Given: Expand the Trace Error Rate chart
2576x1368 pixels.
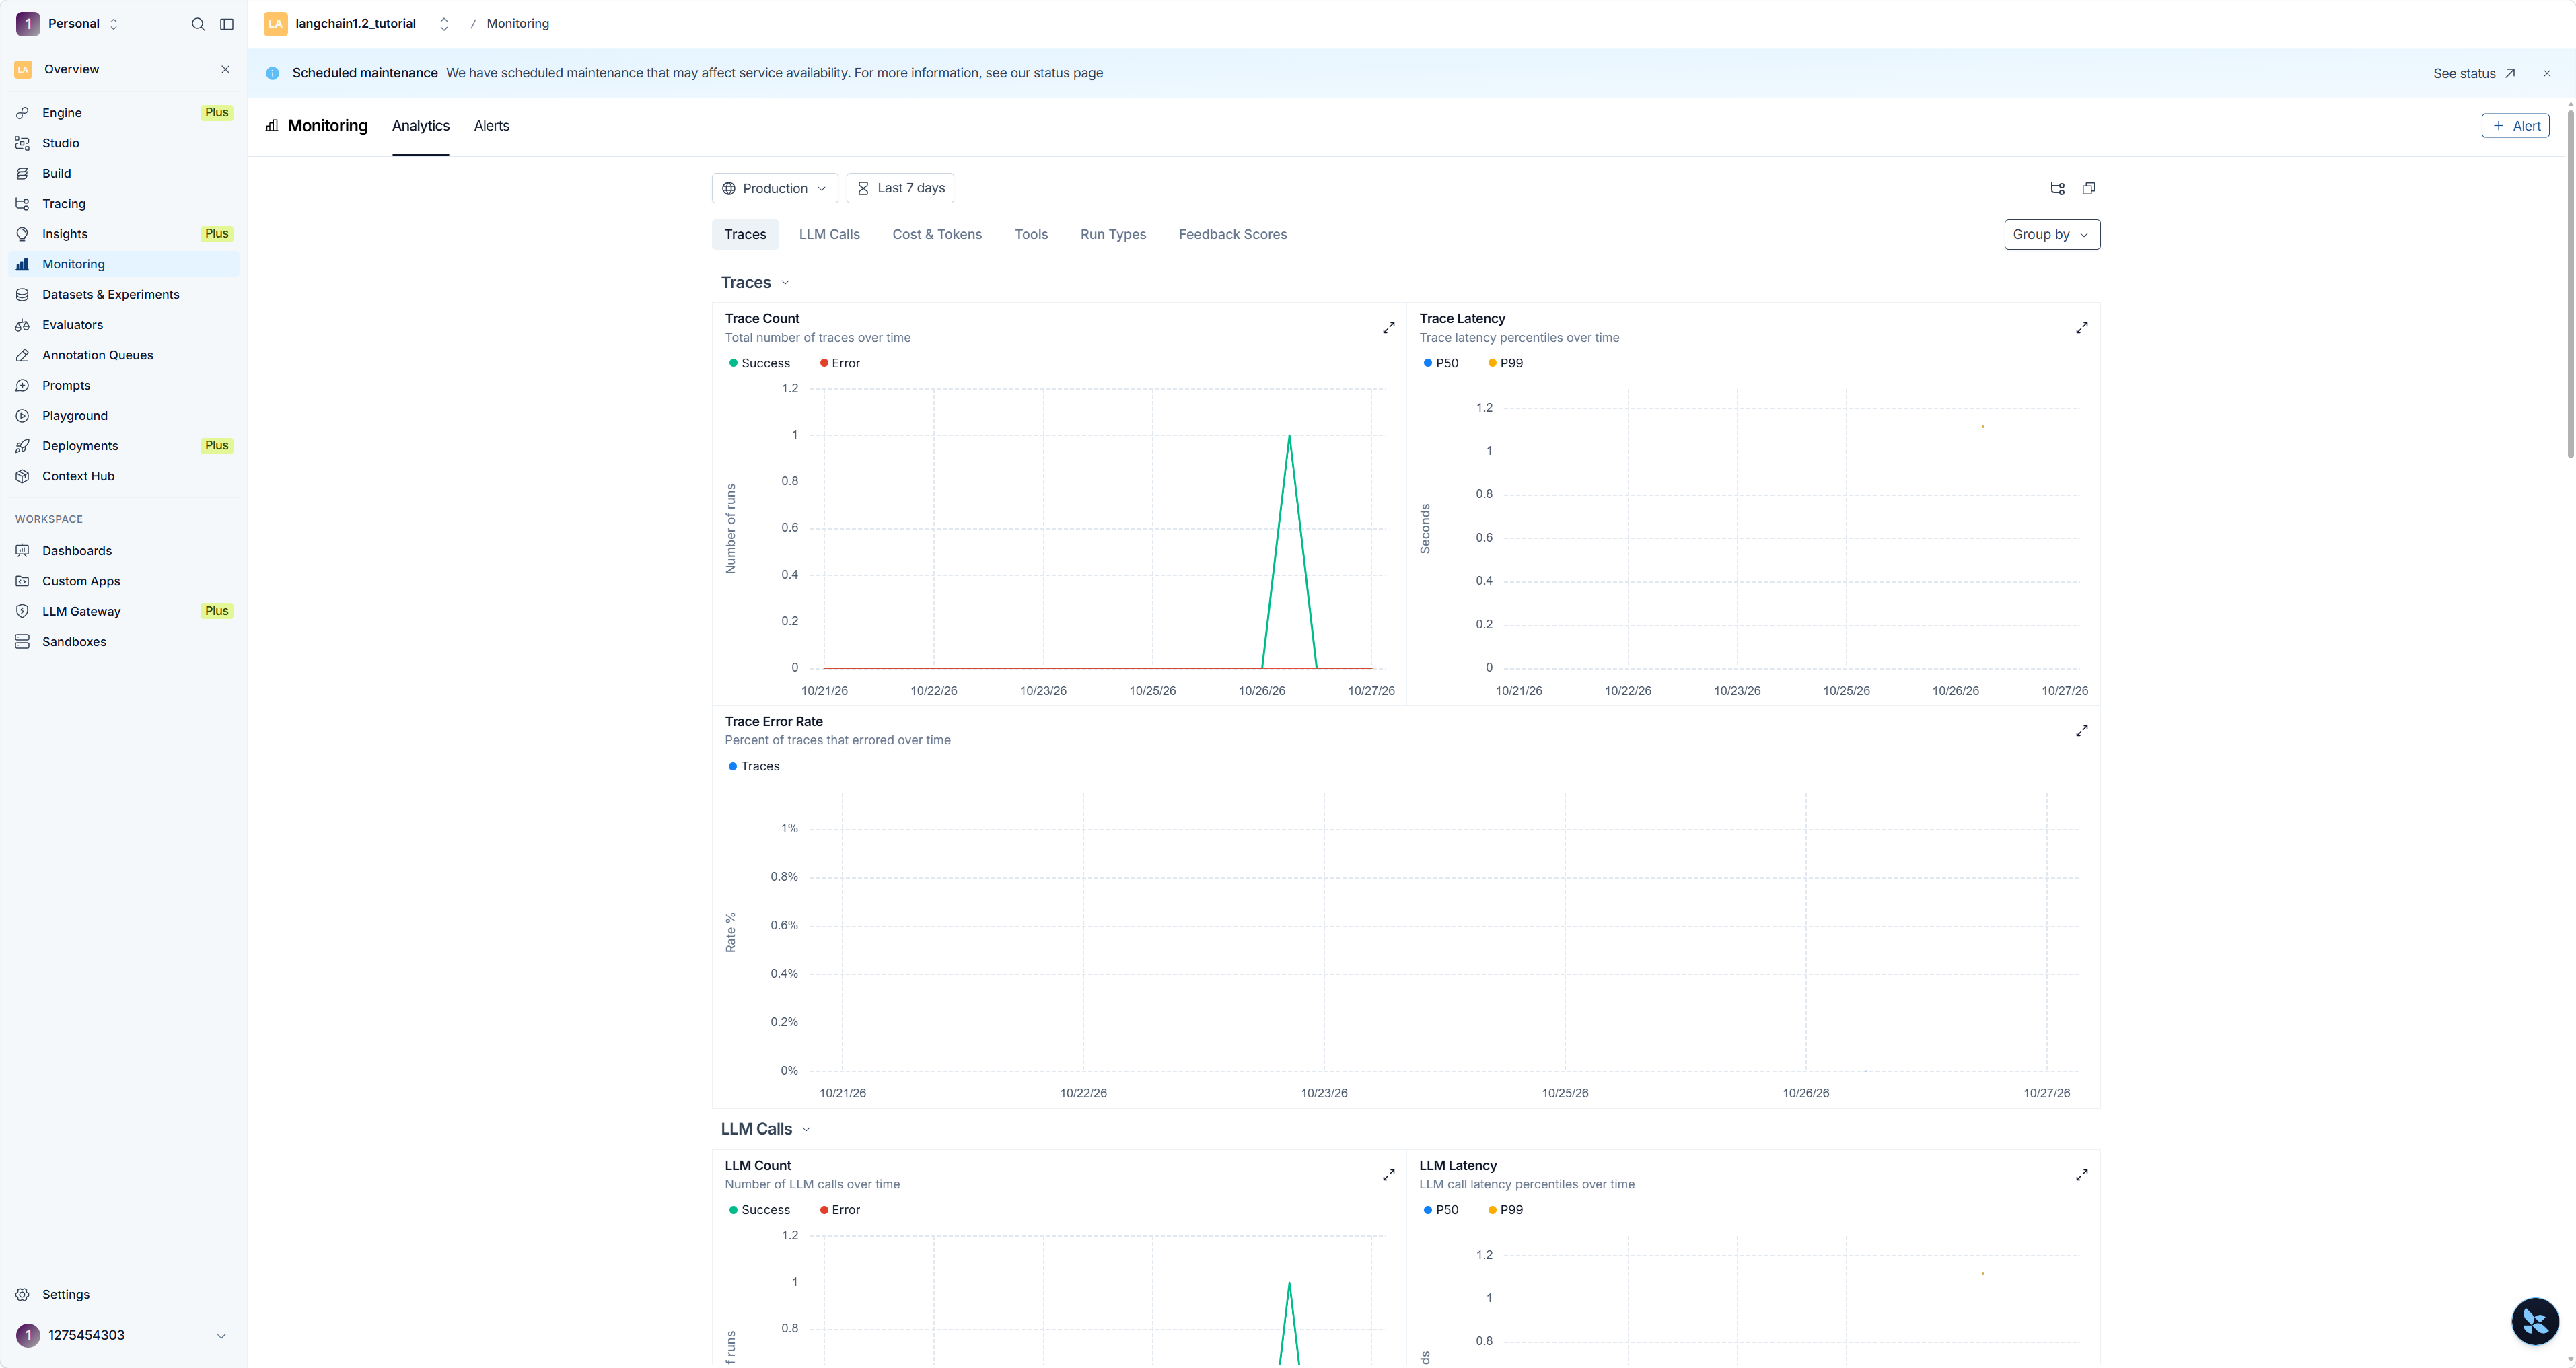Looking at the screenshot, I should point(2082,731).
